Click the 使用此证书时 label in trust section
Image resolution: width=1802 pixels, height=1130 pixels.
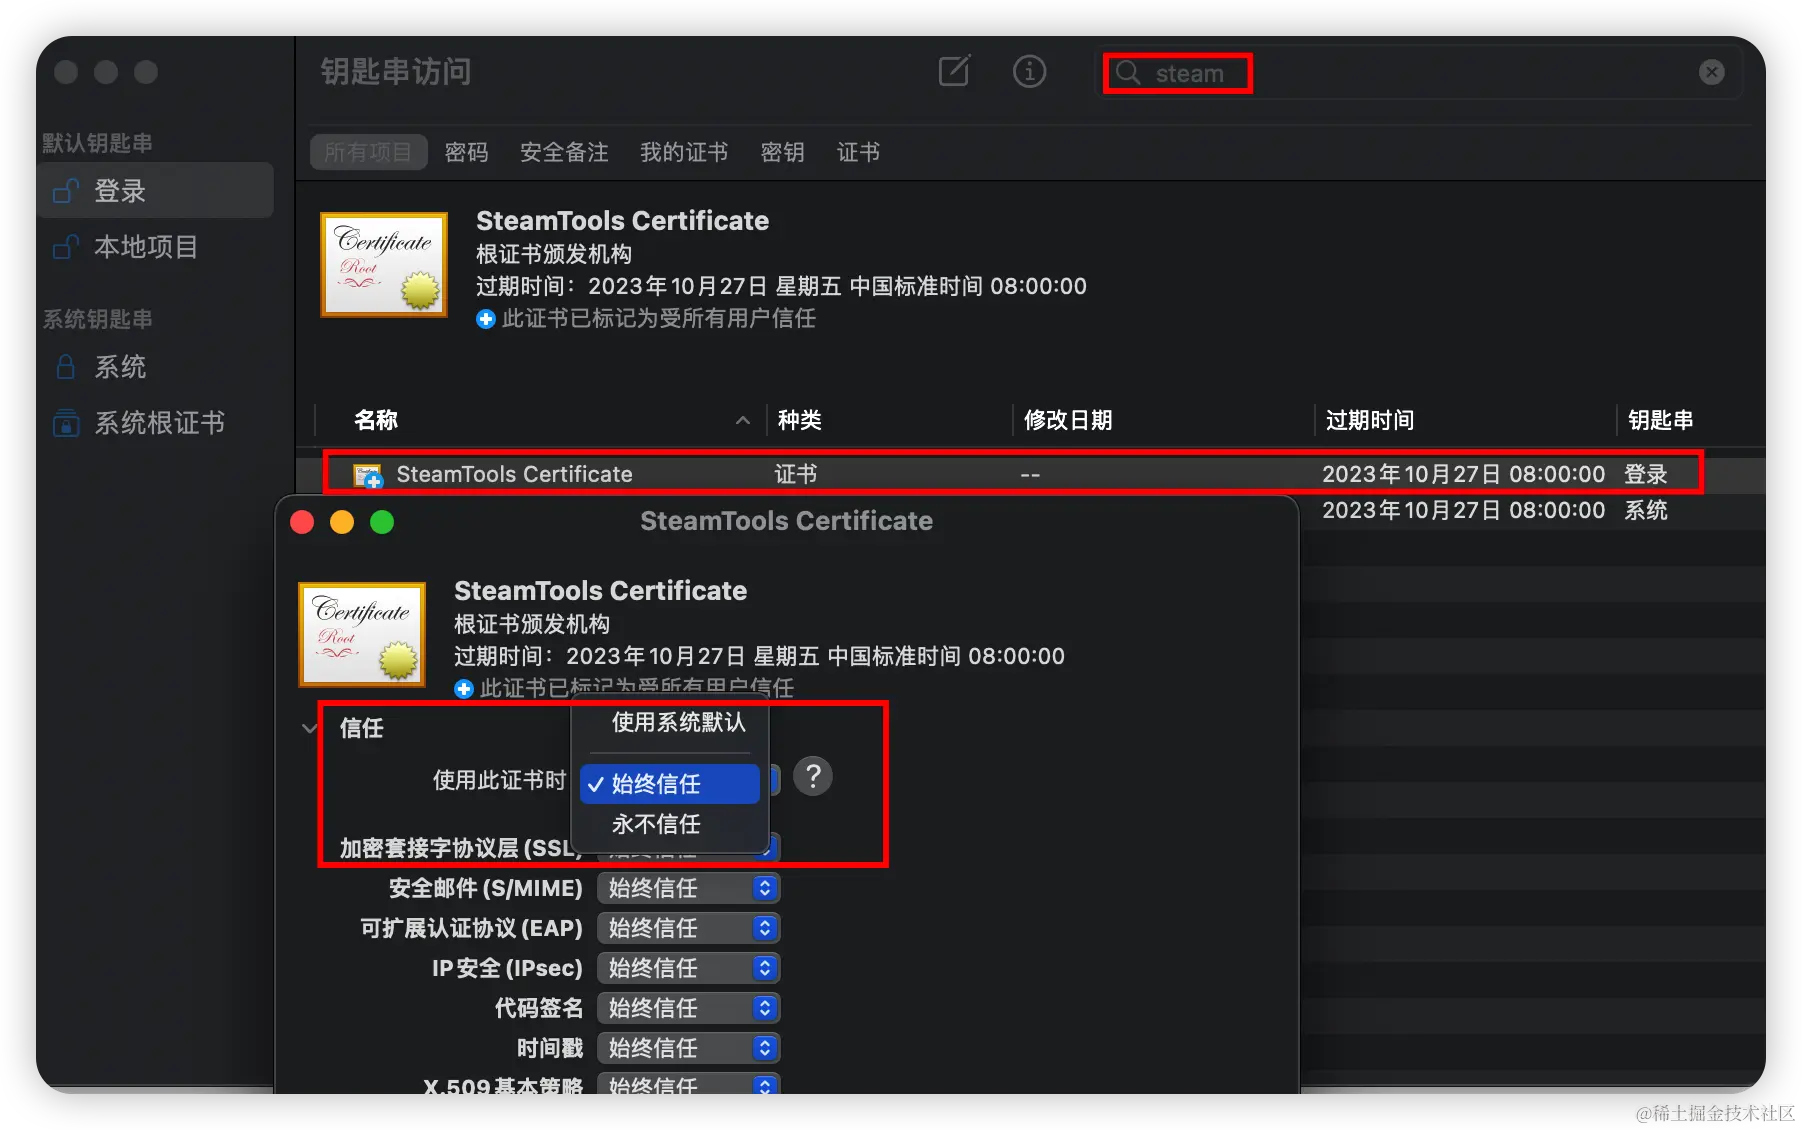coord(499,780)
